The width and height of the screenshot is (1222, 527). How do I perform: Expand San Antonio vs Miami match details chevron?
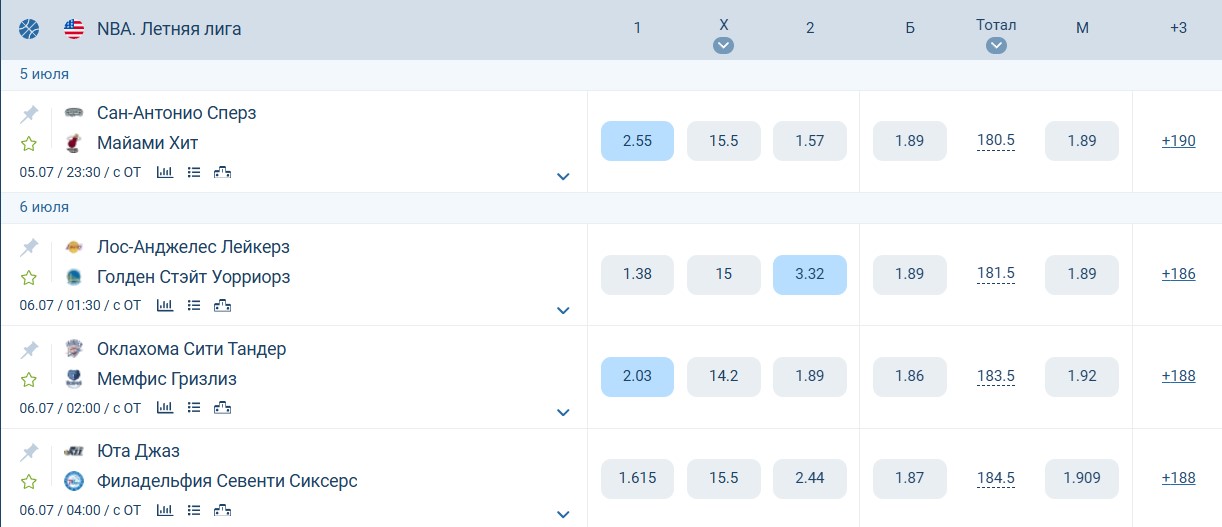point(563,177)
